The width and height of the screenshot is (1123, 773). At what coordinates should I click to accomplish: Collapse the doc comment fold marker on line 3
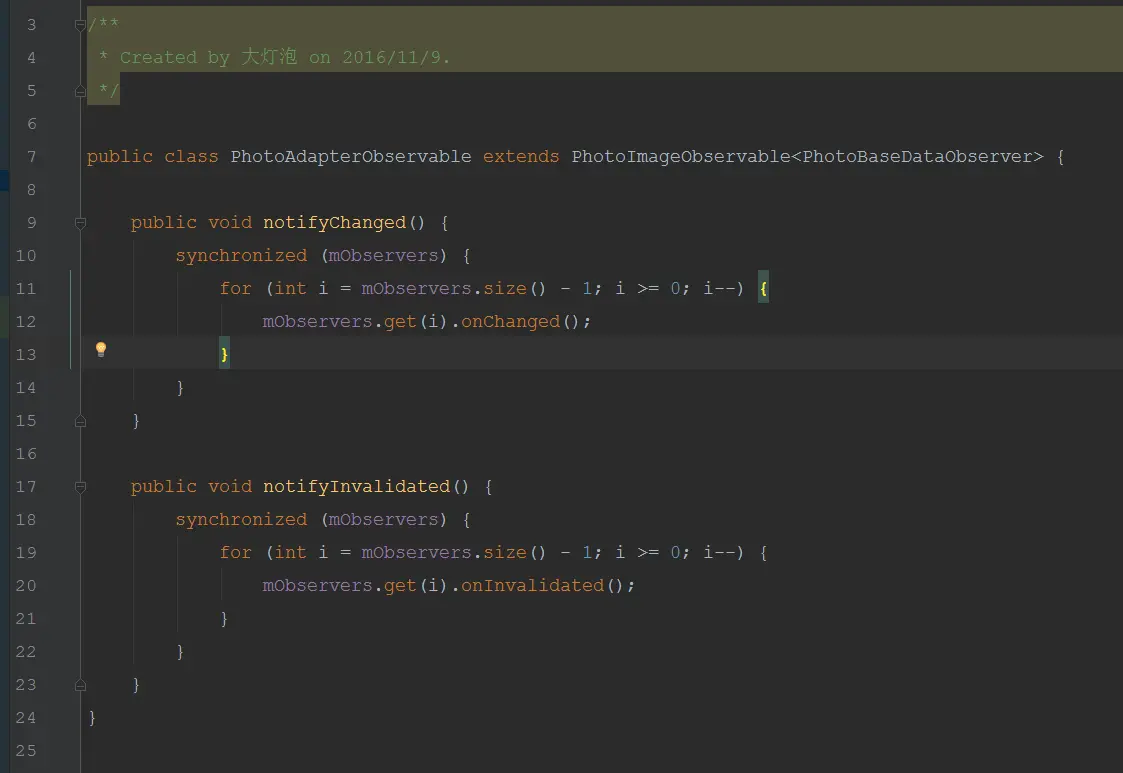tap(80, 25)
